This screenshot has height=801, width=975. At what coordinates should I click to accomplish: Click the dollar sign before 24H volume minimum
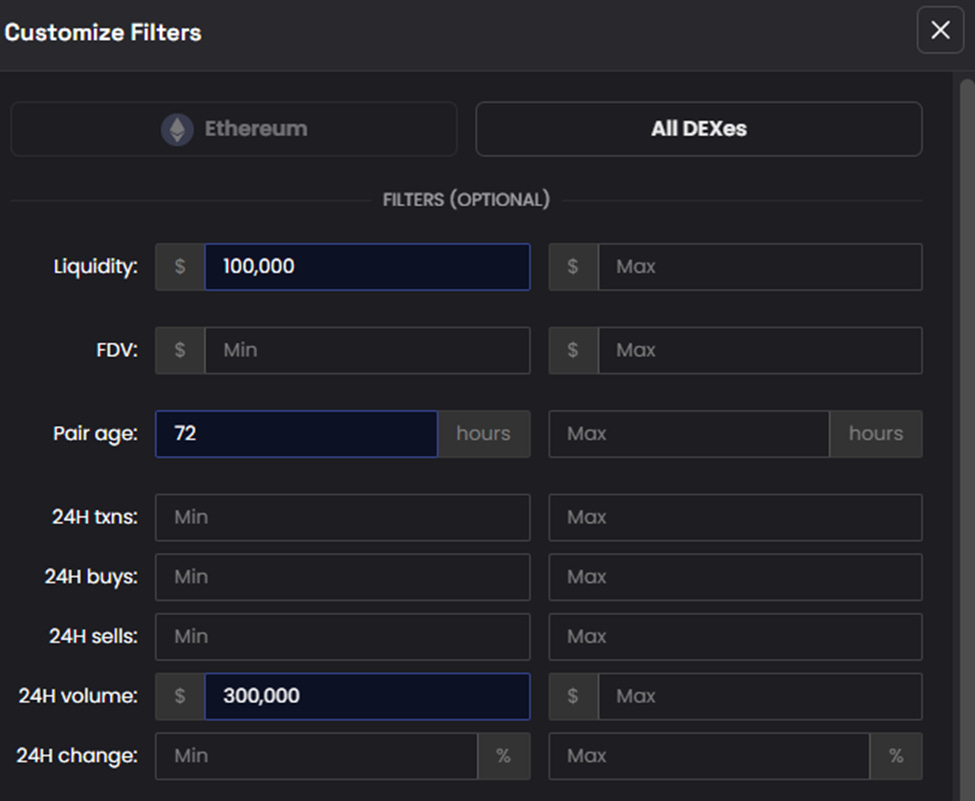pyautogui.click(x=180, y=697)
